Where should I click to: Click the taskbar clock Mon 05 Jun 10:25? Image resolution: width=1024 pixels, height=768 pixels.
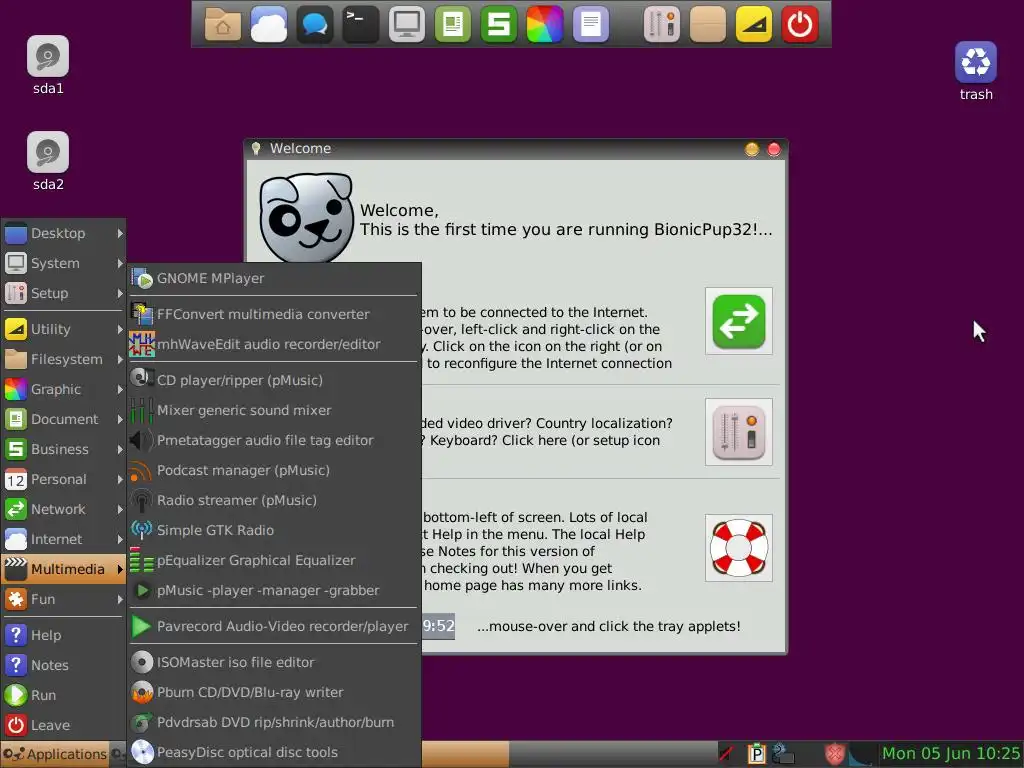click(x=951, y=754)
